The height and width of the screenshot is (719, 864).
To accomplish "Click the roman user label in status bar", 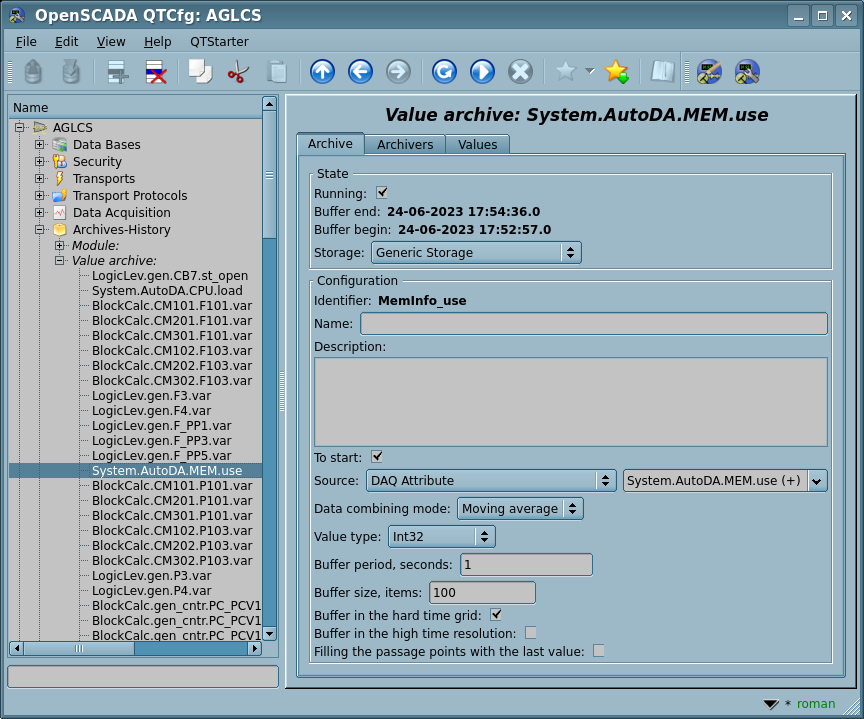I will click(x=815, y=703).
